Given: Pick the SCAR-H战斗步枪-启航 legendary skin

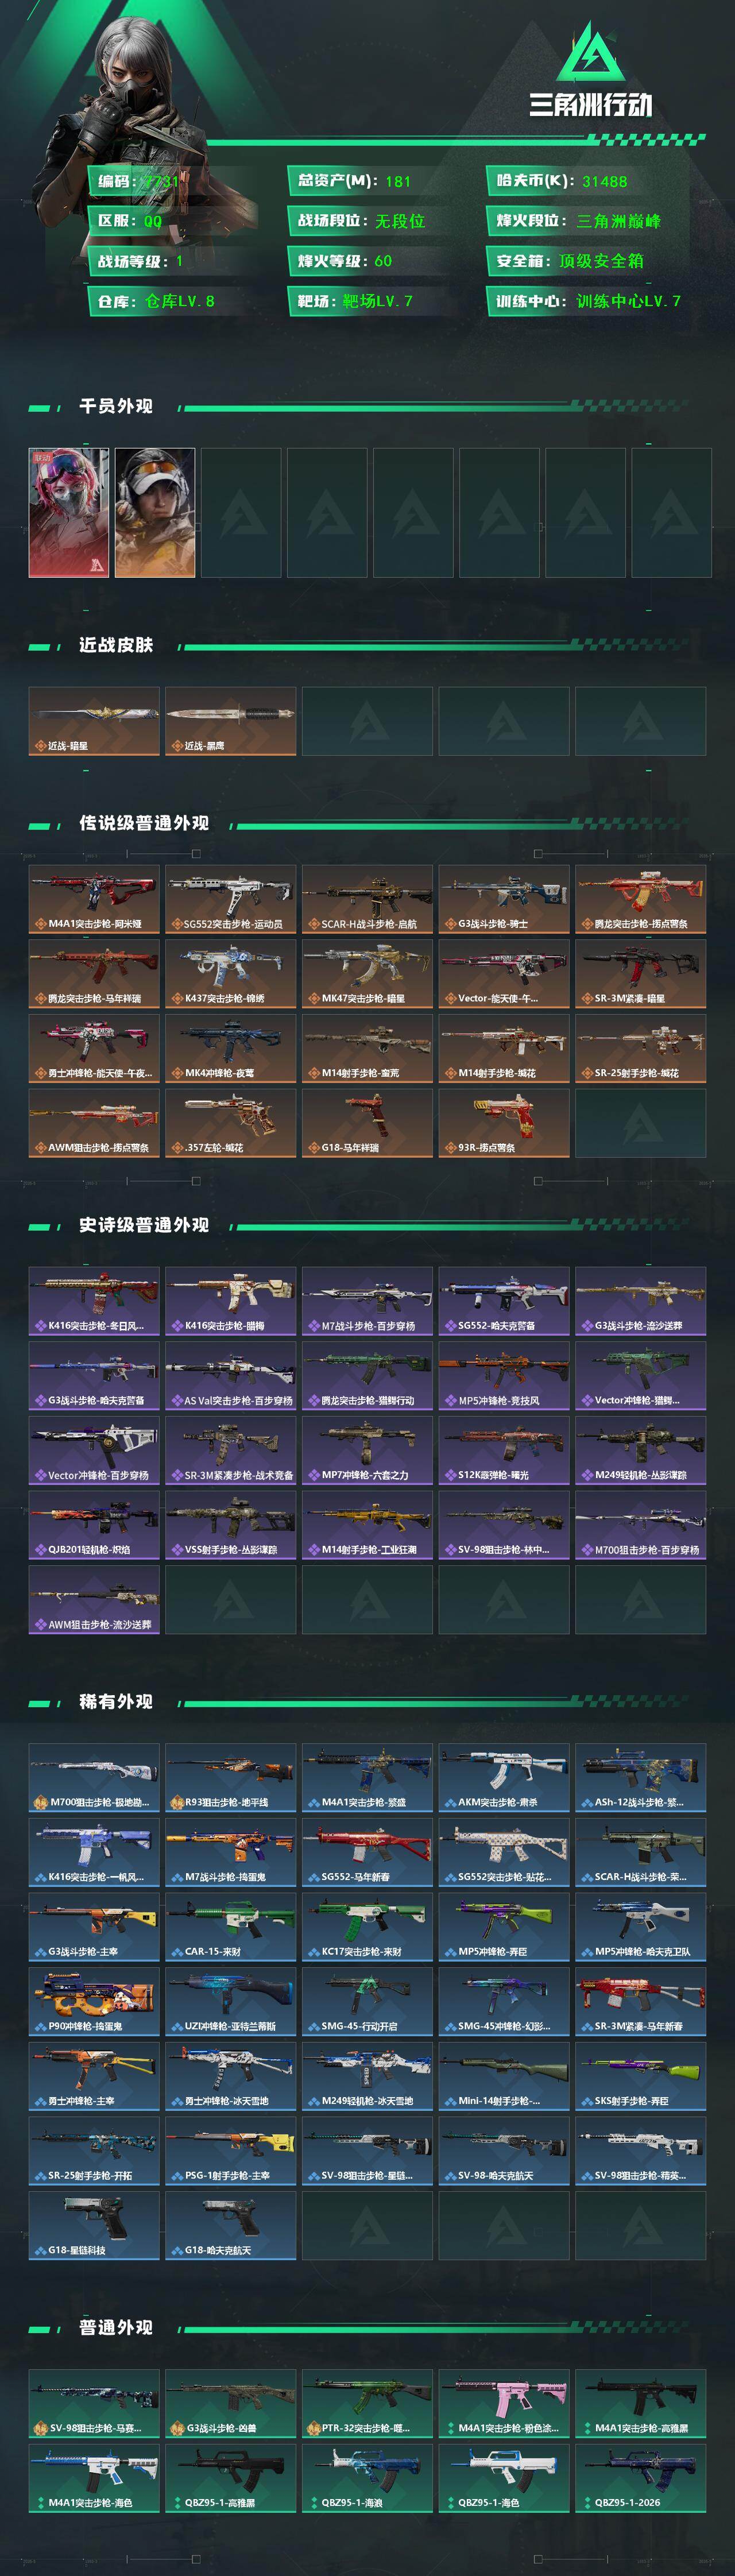Looking at the screenshot, I should [367, 899].
